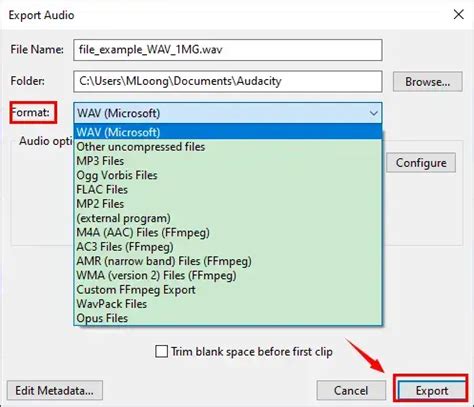Screen dimensions: 474x407
Task: Choose FLAC Files export format
Action: click(228, 190)
